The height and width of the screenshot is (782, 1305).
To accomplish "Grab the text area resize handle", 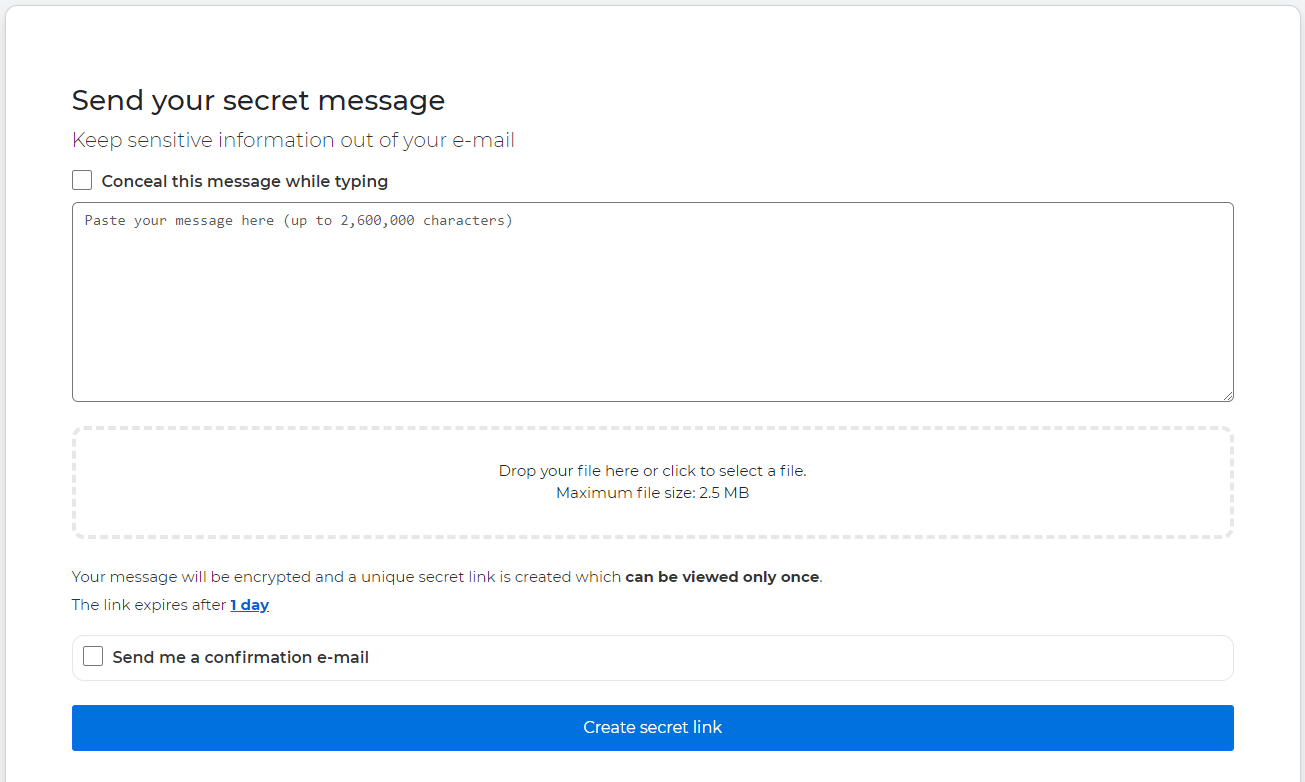I will pyautogui.click(x=1227, y=395).
